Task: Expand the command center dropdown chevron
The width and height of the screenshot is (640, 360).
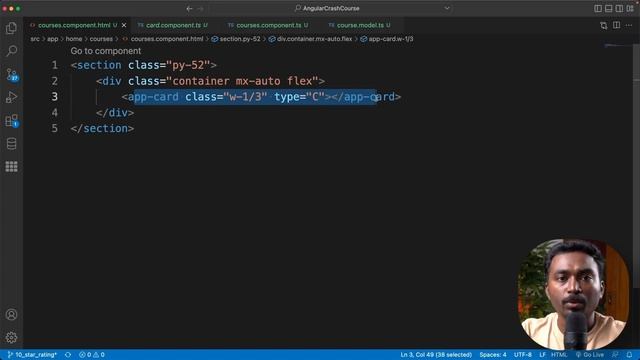Action: click(447, 8)
